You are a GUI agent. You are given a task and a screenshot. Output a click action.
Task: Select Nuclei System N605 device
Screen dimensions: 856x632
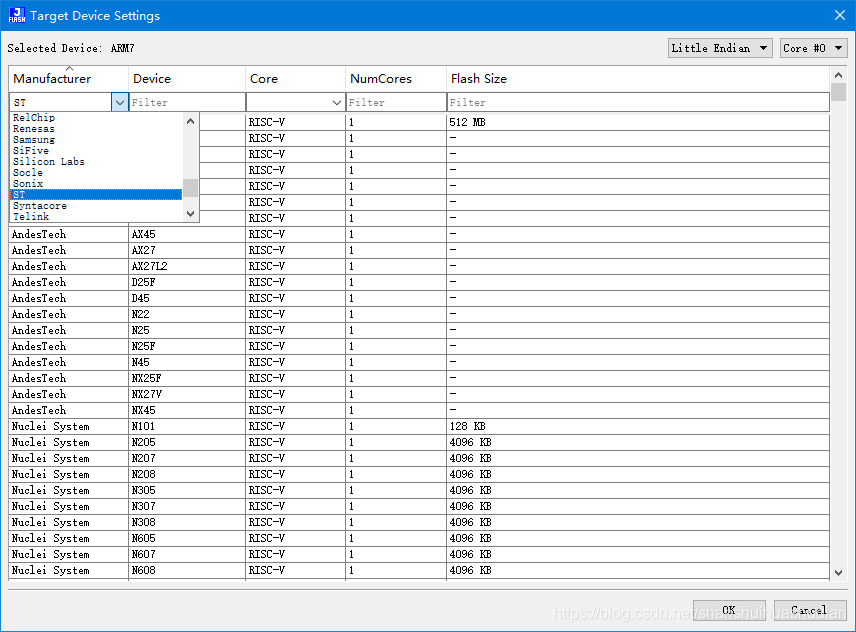pyautogui.click(x=419, y=538)
